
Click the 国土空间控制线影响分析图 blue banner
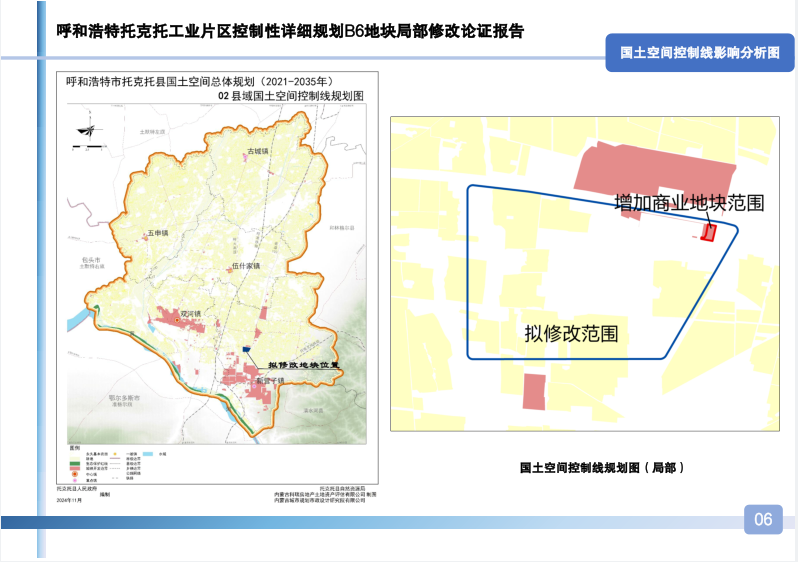point(698,54)
